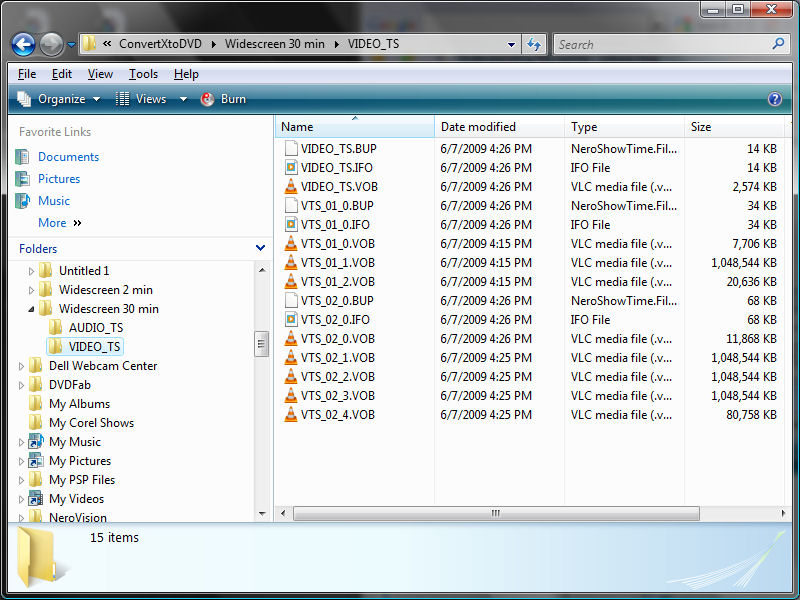This screenshot has width=800, height=600.
Task: Sort files by Date modified column header
Action: click(x=499, y=127)
